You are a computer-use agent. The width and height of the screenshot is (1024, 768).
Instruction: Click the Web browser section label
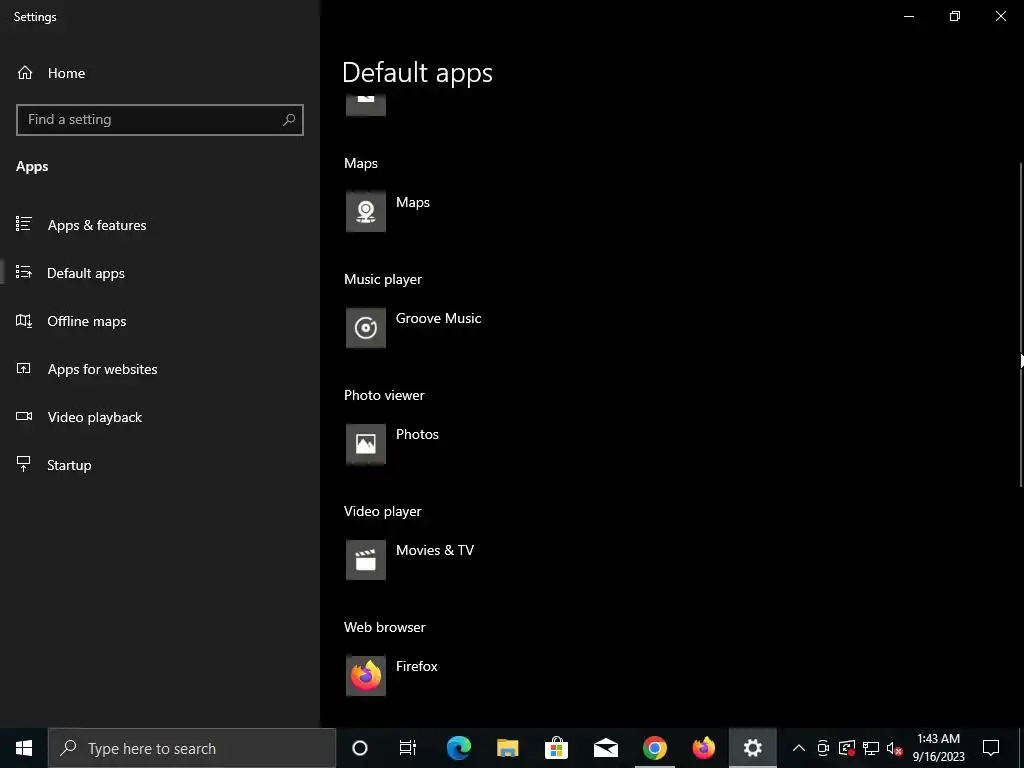(x=385, y=627)
